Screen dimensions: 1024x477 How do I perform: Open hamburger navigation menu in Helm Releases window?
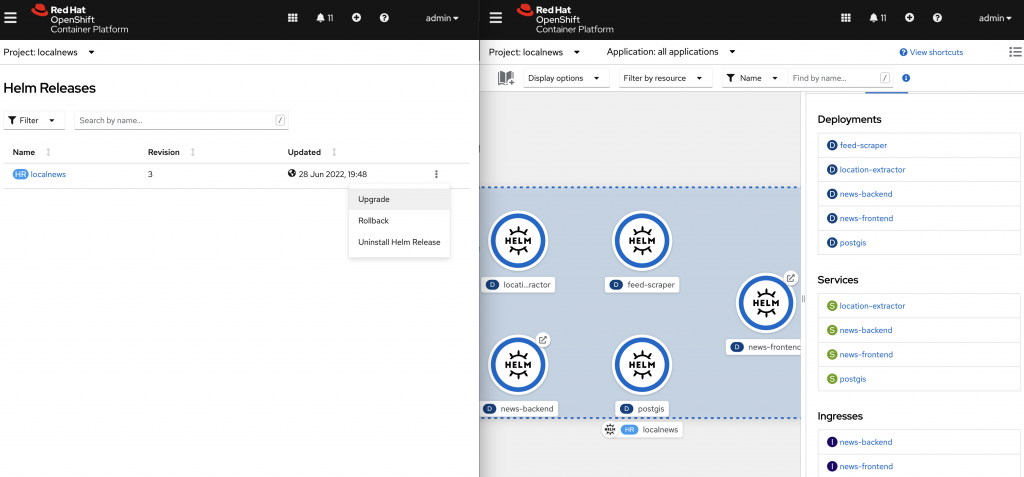[10, 18]
